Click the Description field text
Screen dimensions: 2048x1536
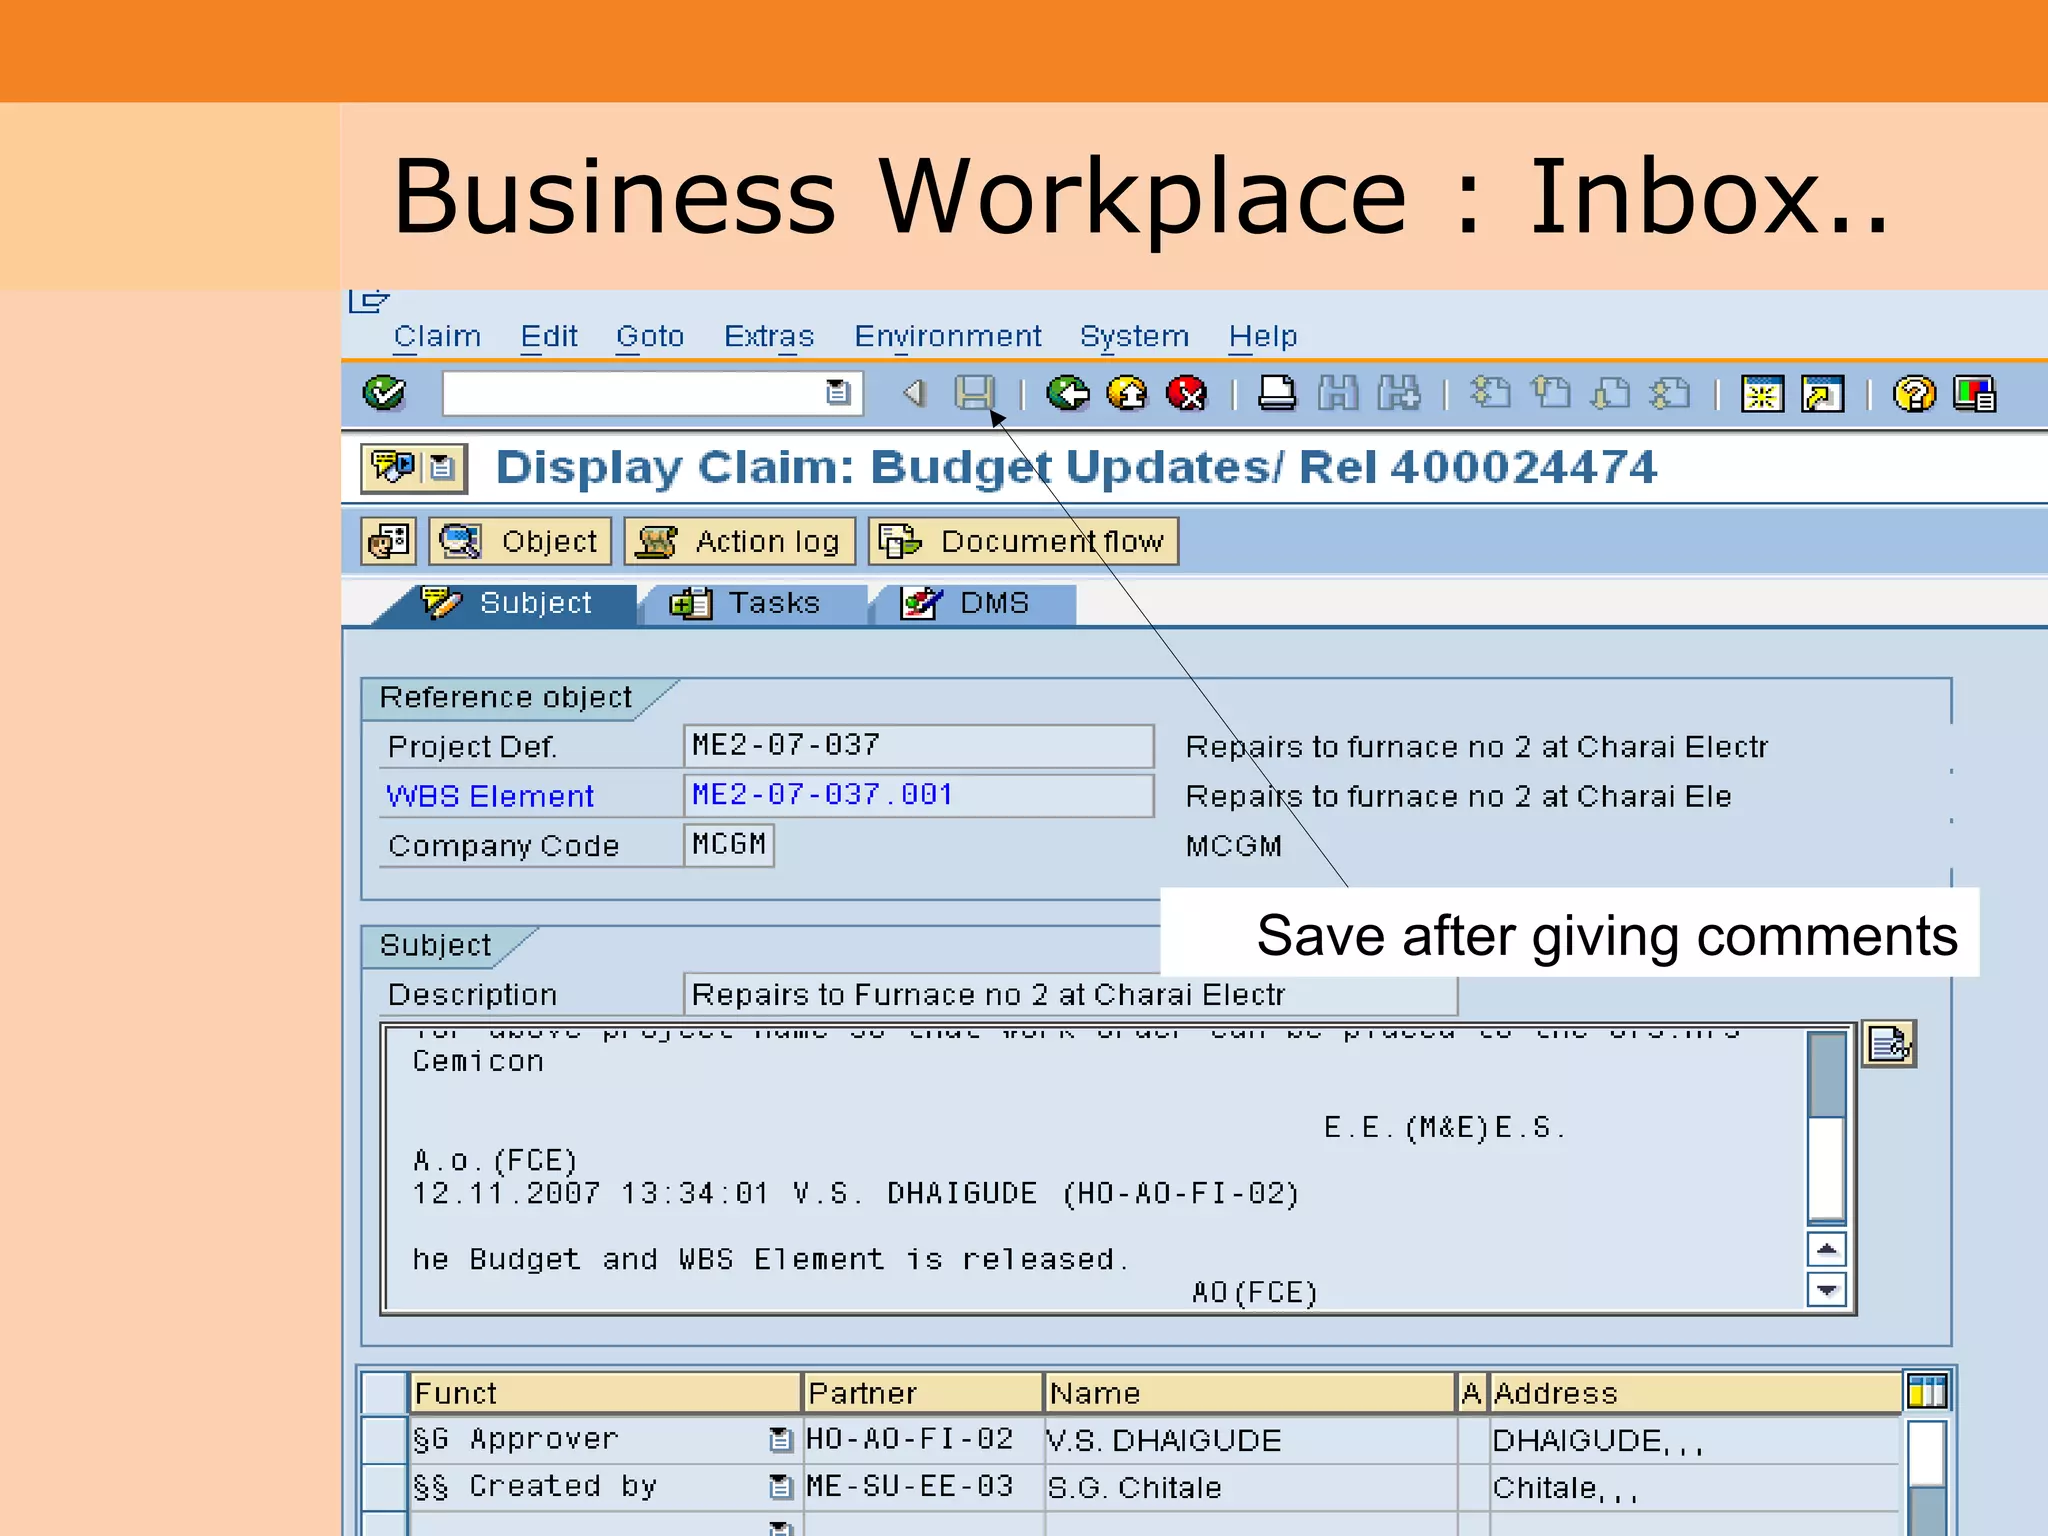pyautogui.click(x=1070, y=994)
